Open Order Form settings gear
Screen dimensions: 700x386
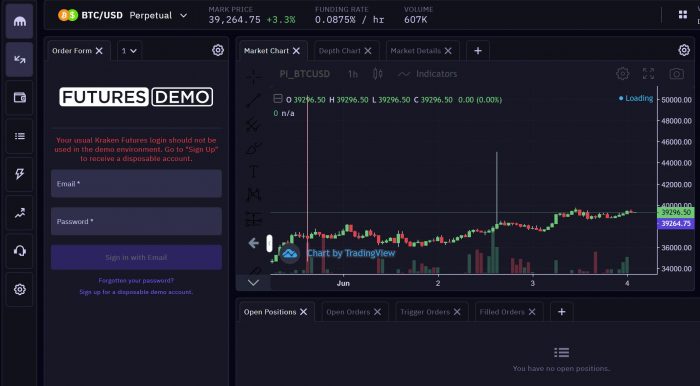218,50
